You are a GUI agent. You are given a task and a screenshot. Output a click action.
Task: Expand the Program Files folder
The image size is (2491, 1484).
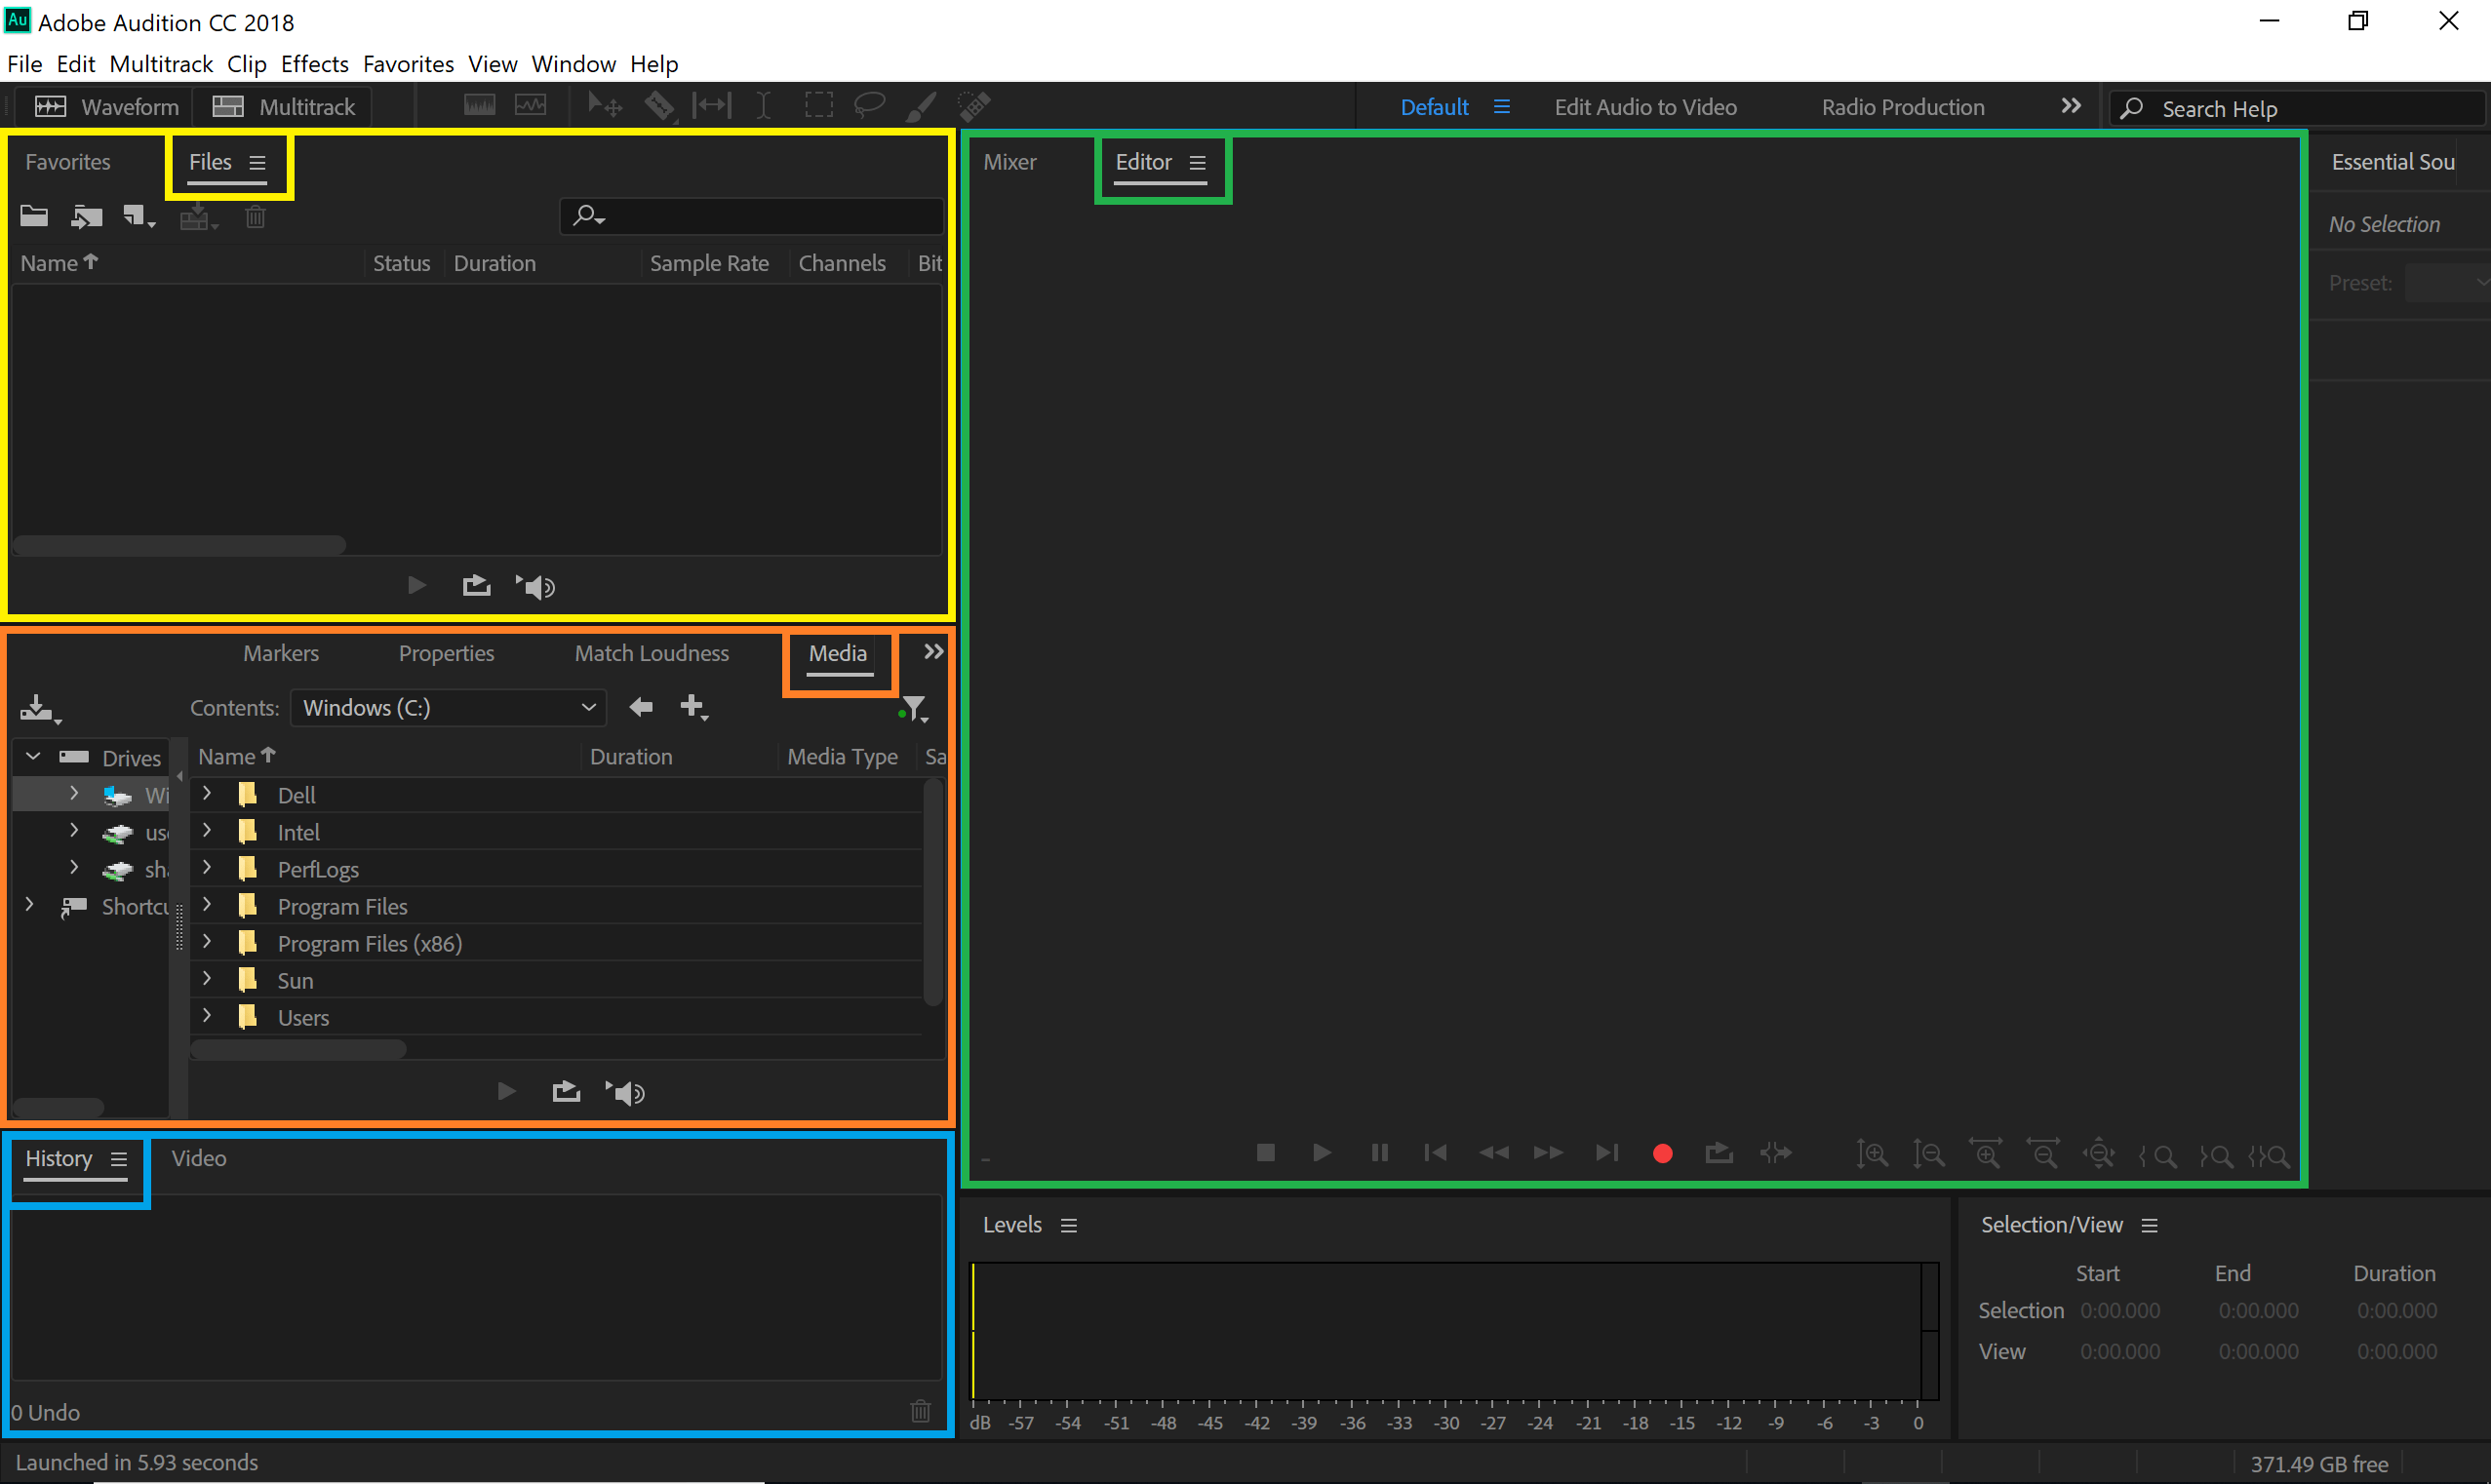tap(207, 905)
